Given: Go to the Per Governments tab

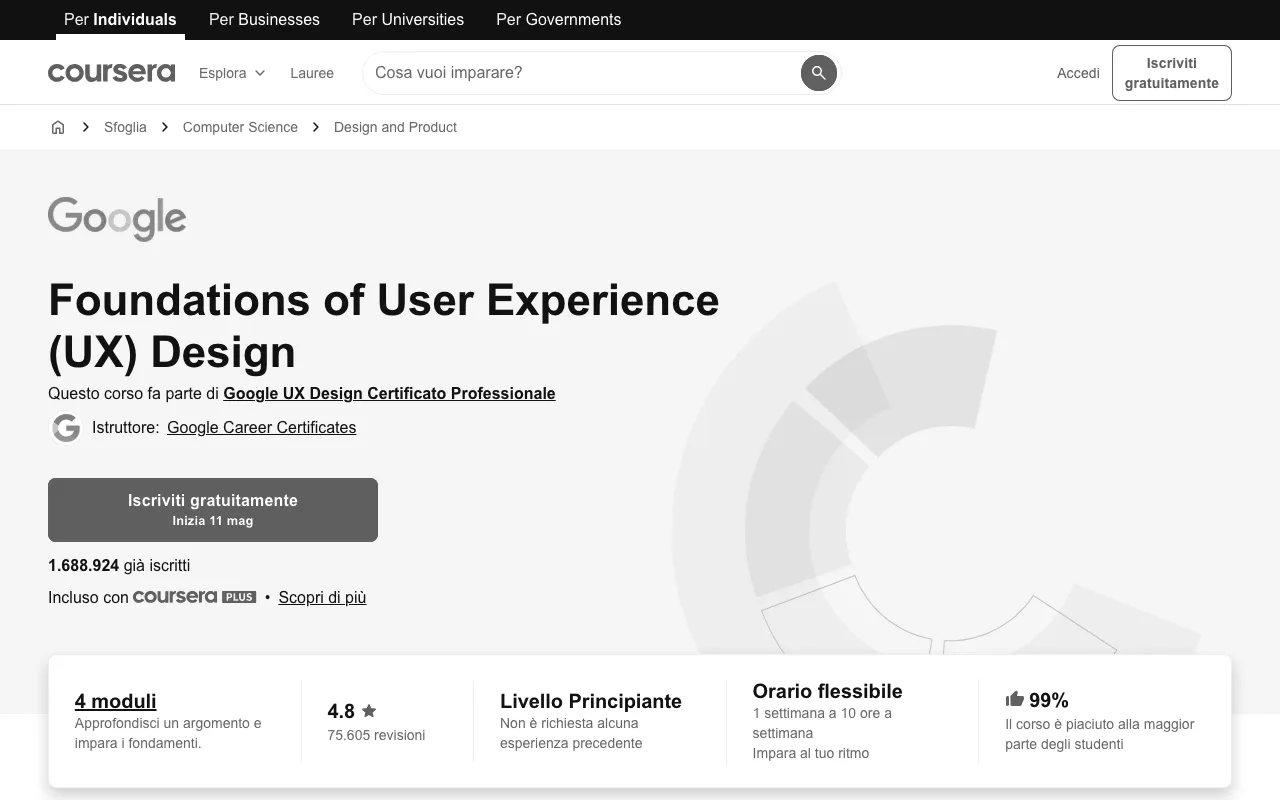Looking at the screenshot, I should pyautogui.click(x=558, y=19).
